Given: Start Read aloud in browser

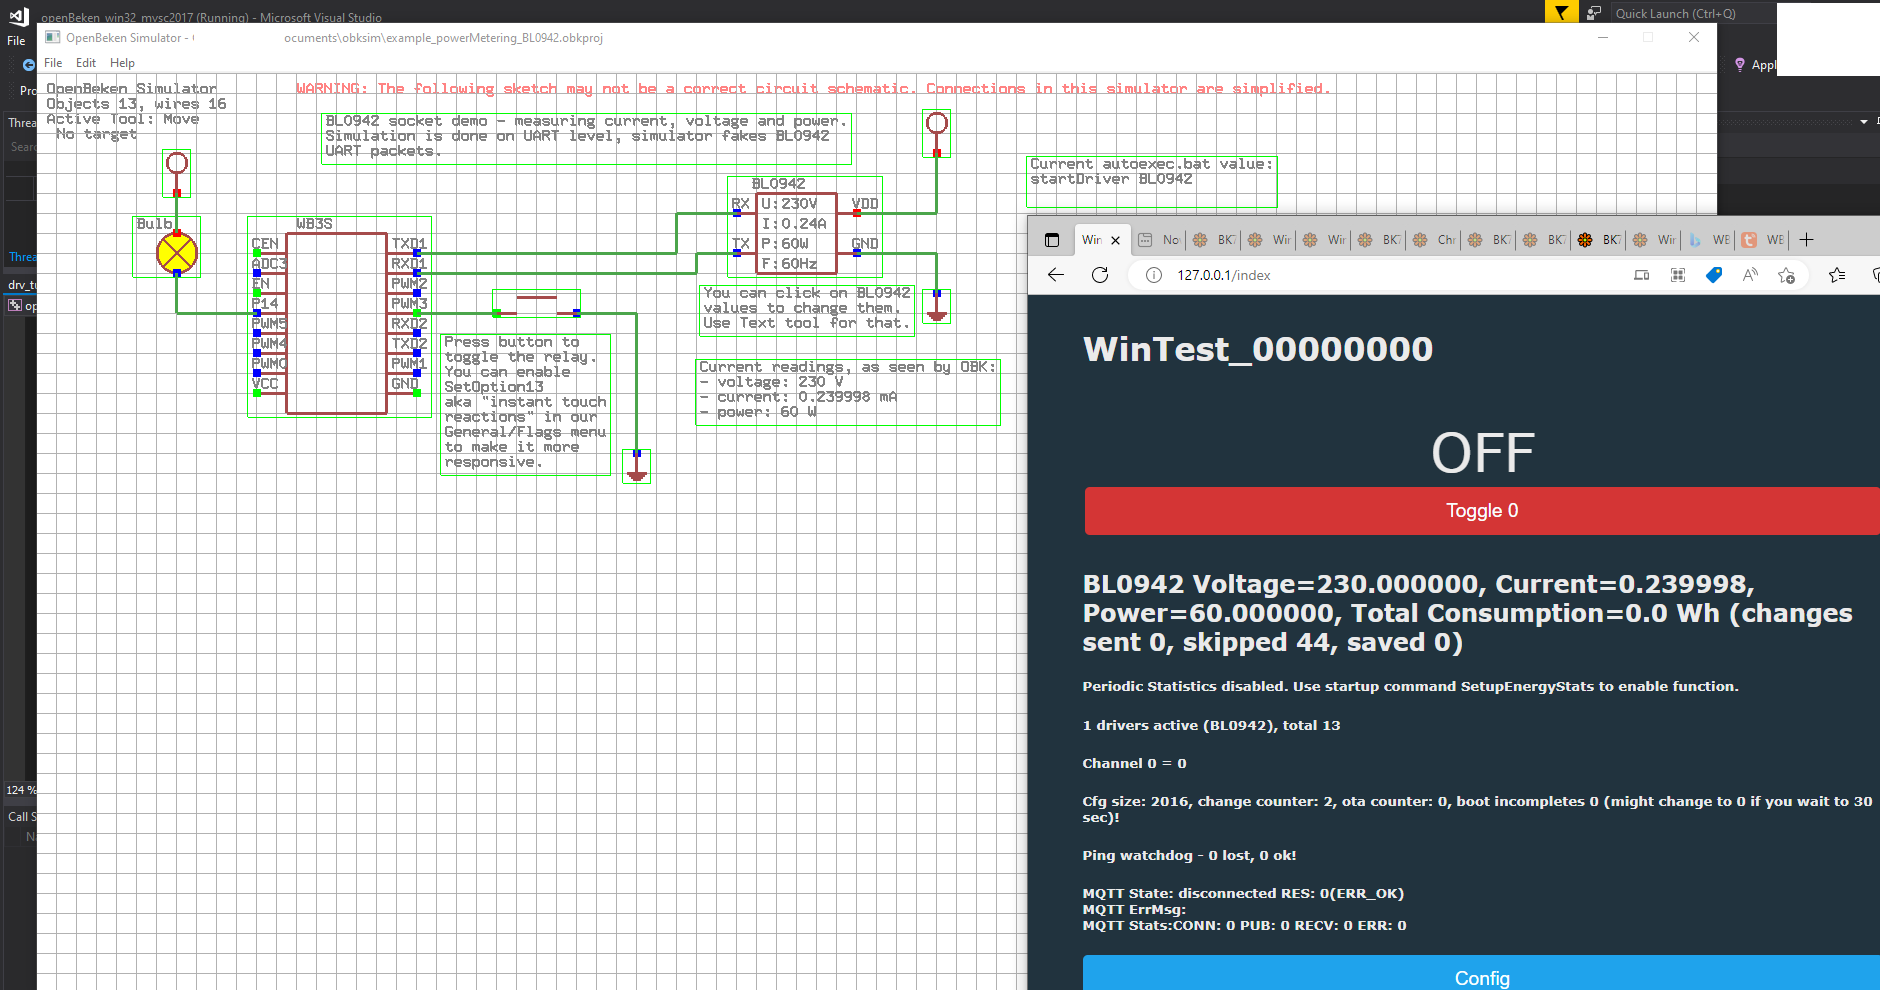Looking at the screenshot, I should coord(1750,275).
